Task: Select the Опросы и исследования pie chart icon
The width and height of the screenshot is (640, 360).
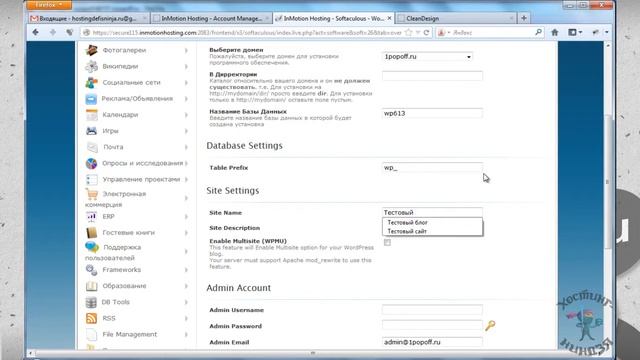Action: 91,163
